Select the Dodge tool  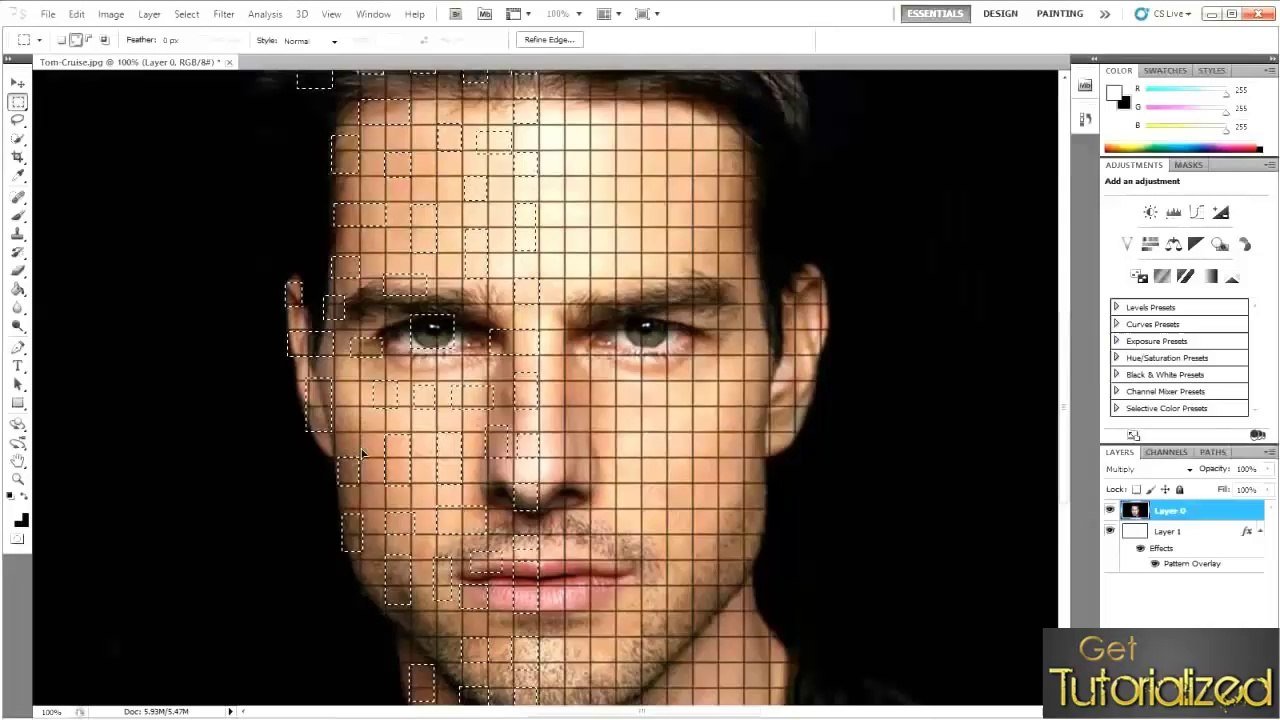(18, 325)
